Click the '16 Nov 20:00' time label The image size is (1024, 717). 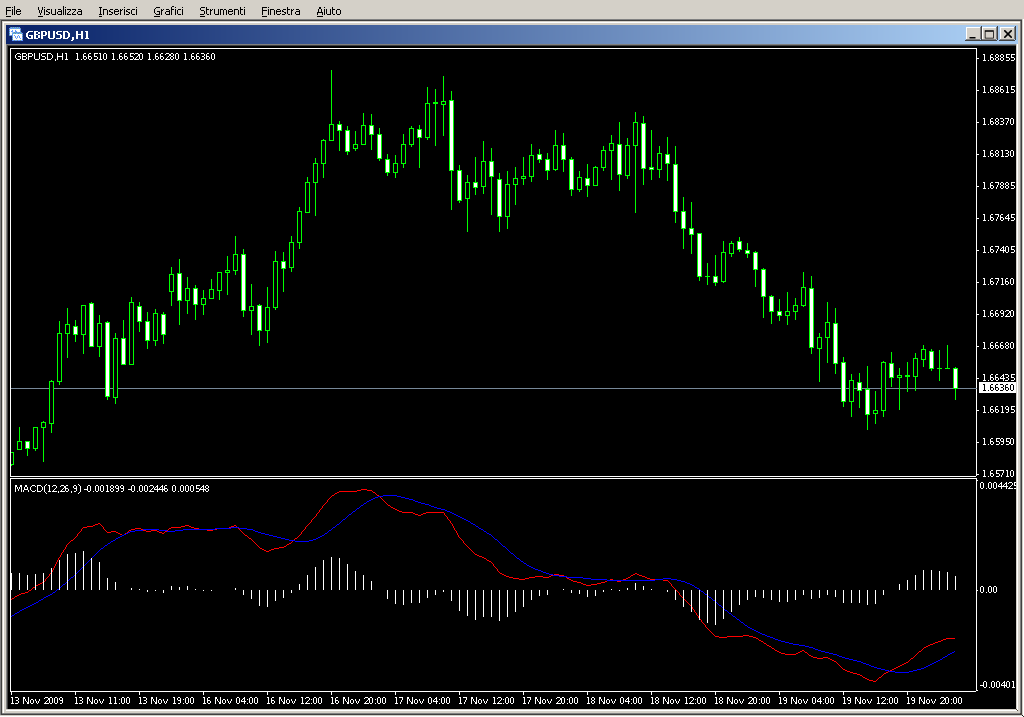[x=359, y=701]
